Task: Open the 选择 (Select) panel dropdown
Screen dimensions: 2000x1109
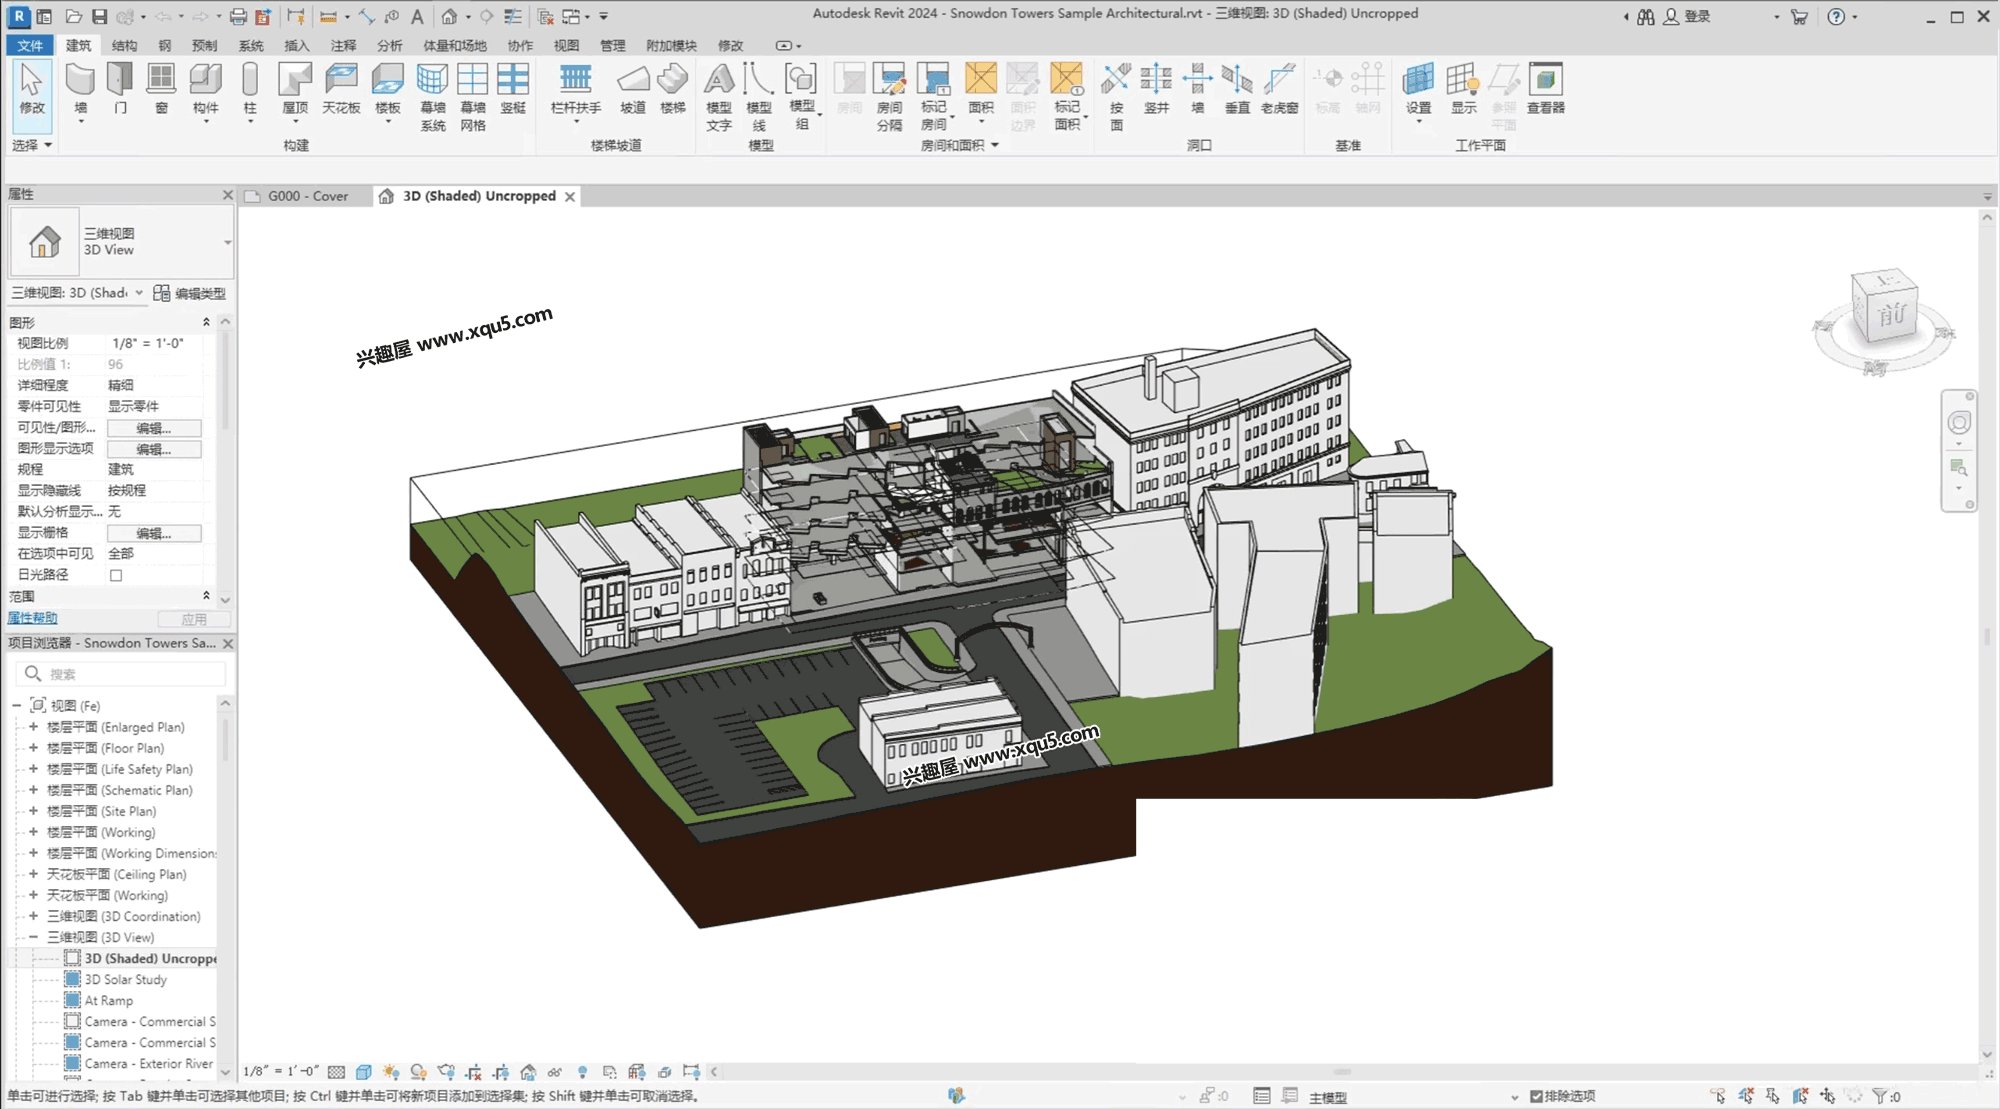Action: [32, 145]
